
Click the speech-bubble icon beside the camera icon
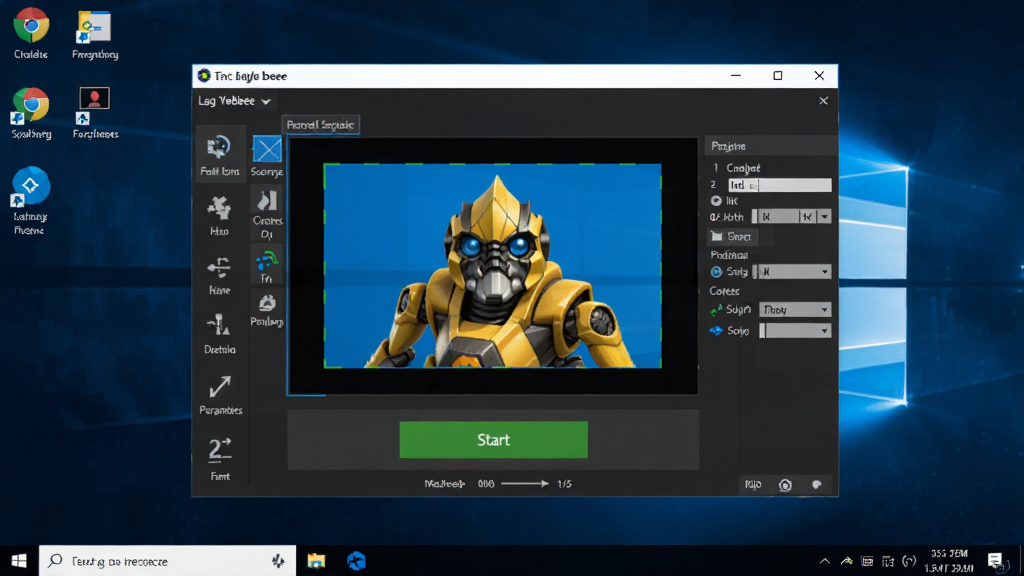[816, 485]
